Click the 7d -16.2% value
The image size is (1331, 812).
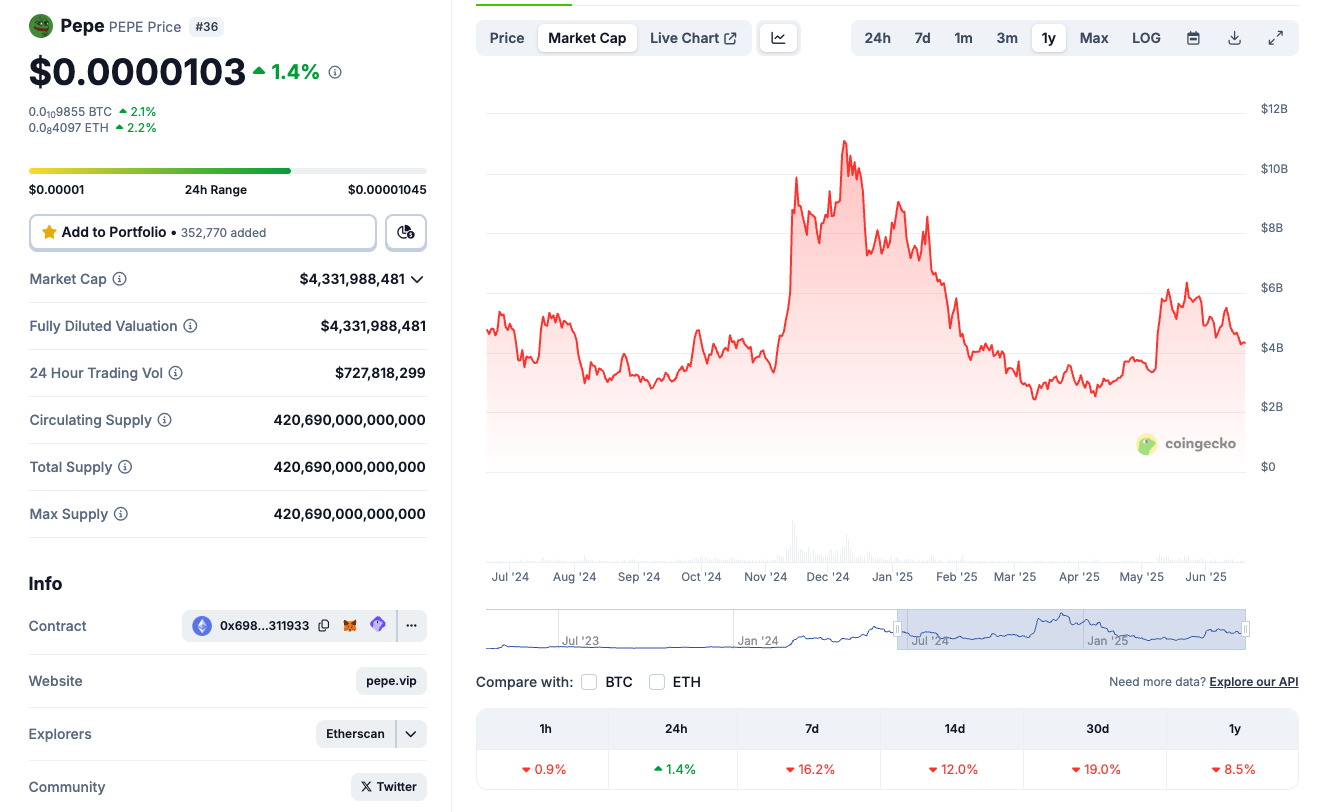[811, 769]
